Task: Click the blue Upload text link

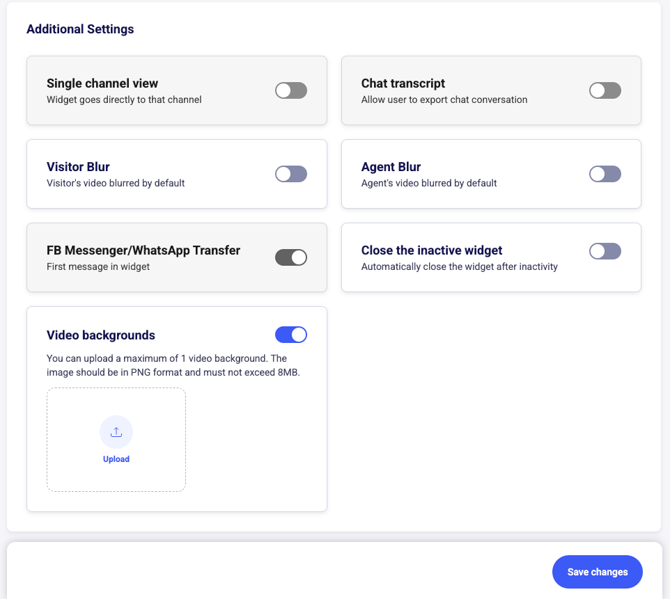Action: click(x=116, y=459)
